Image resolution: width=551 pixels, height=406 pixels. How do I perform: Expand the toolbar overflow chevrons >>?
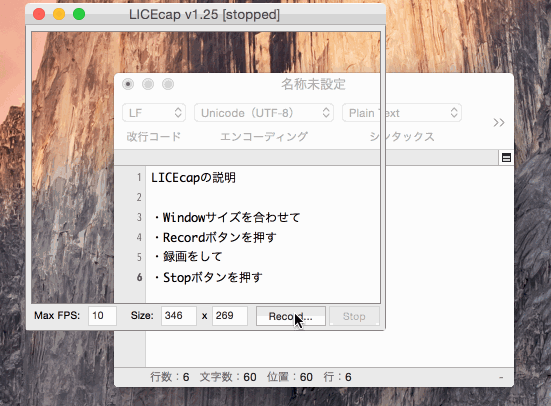click(x=499, y=123)
